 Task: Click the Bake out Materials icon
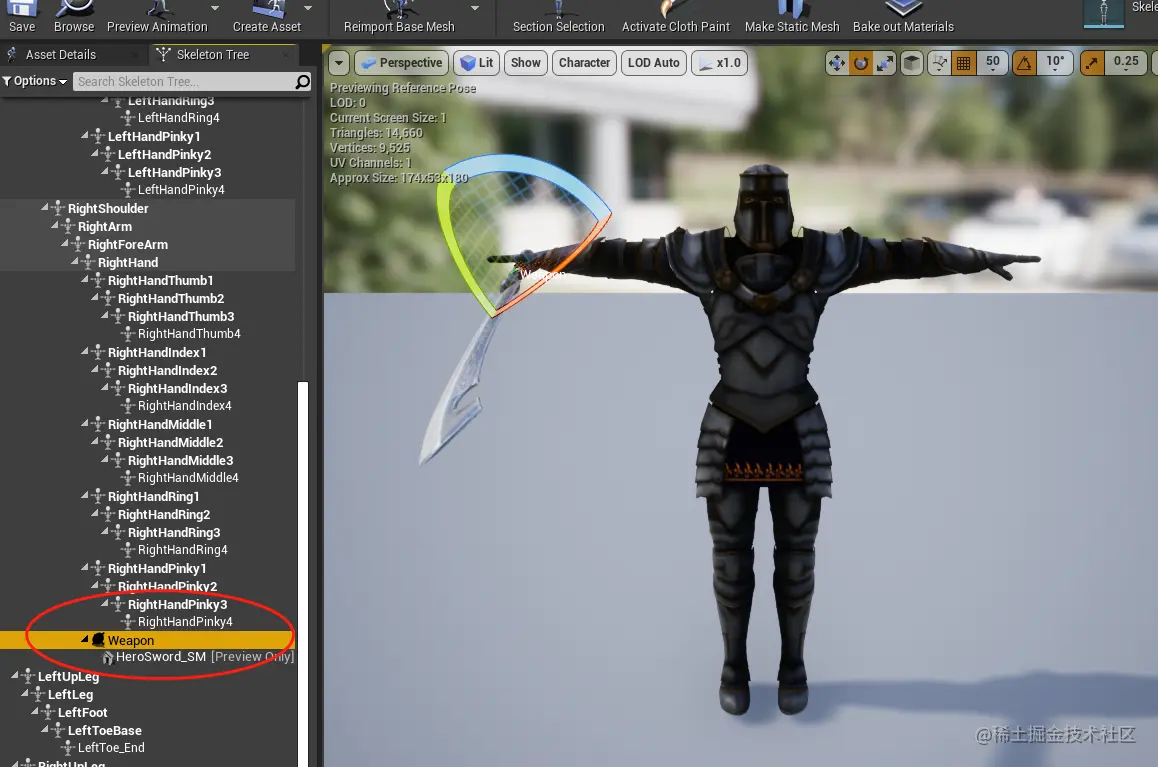coord(904,9)
